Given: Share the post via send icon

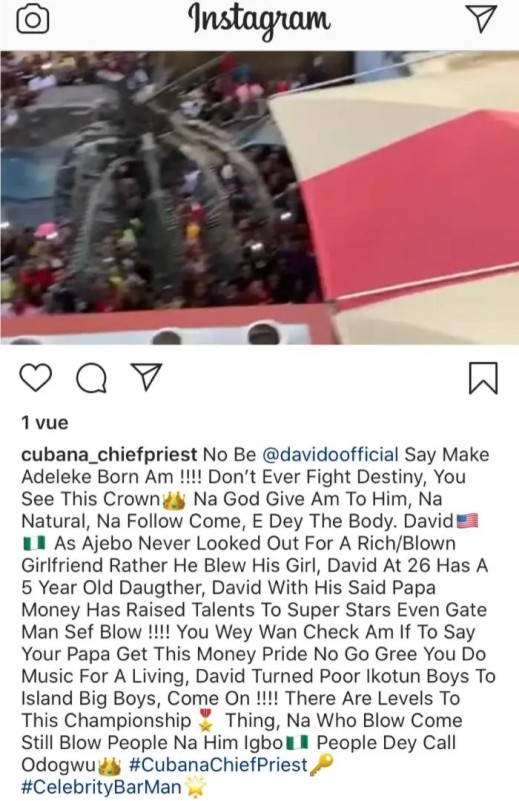Looking at the screenshot, I should (x=147, y=378).
